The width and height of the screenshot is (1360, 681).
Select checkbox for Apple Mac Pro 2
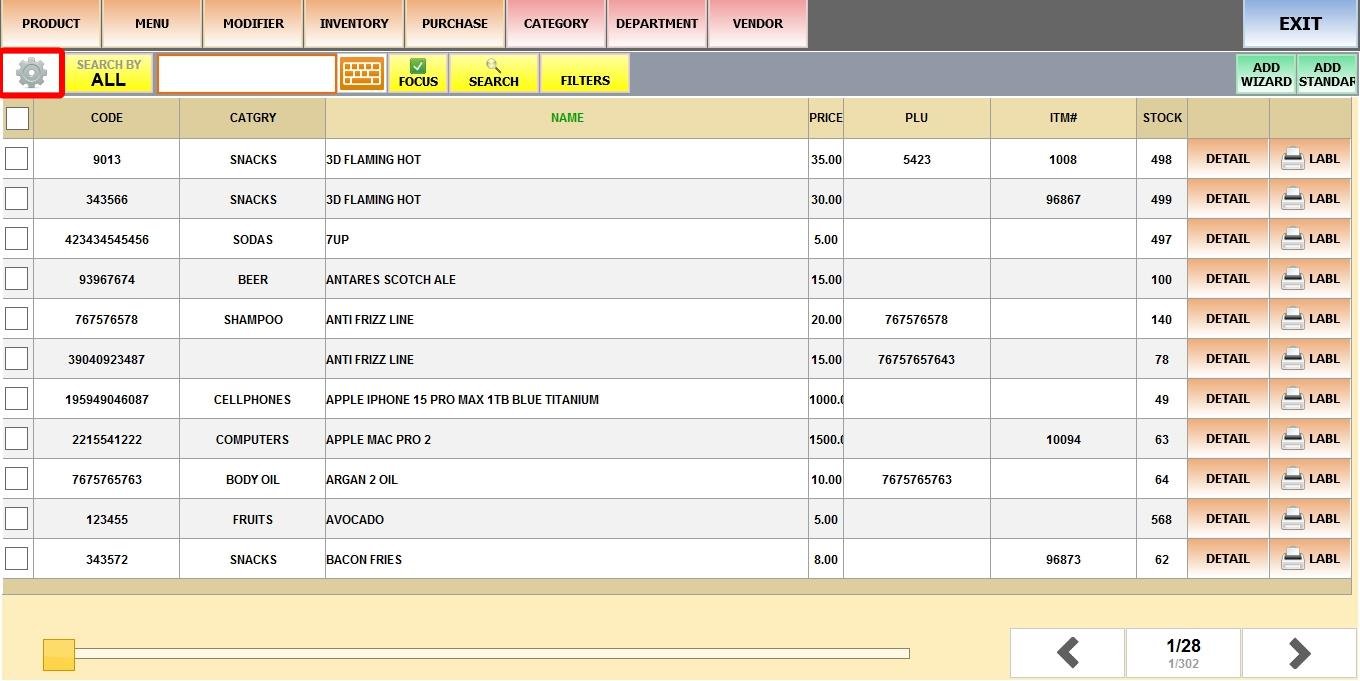point(17,439)
